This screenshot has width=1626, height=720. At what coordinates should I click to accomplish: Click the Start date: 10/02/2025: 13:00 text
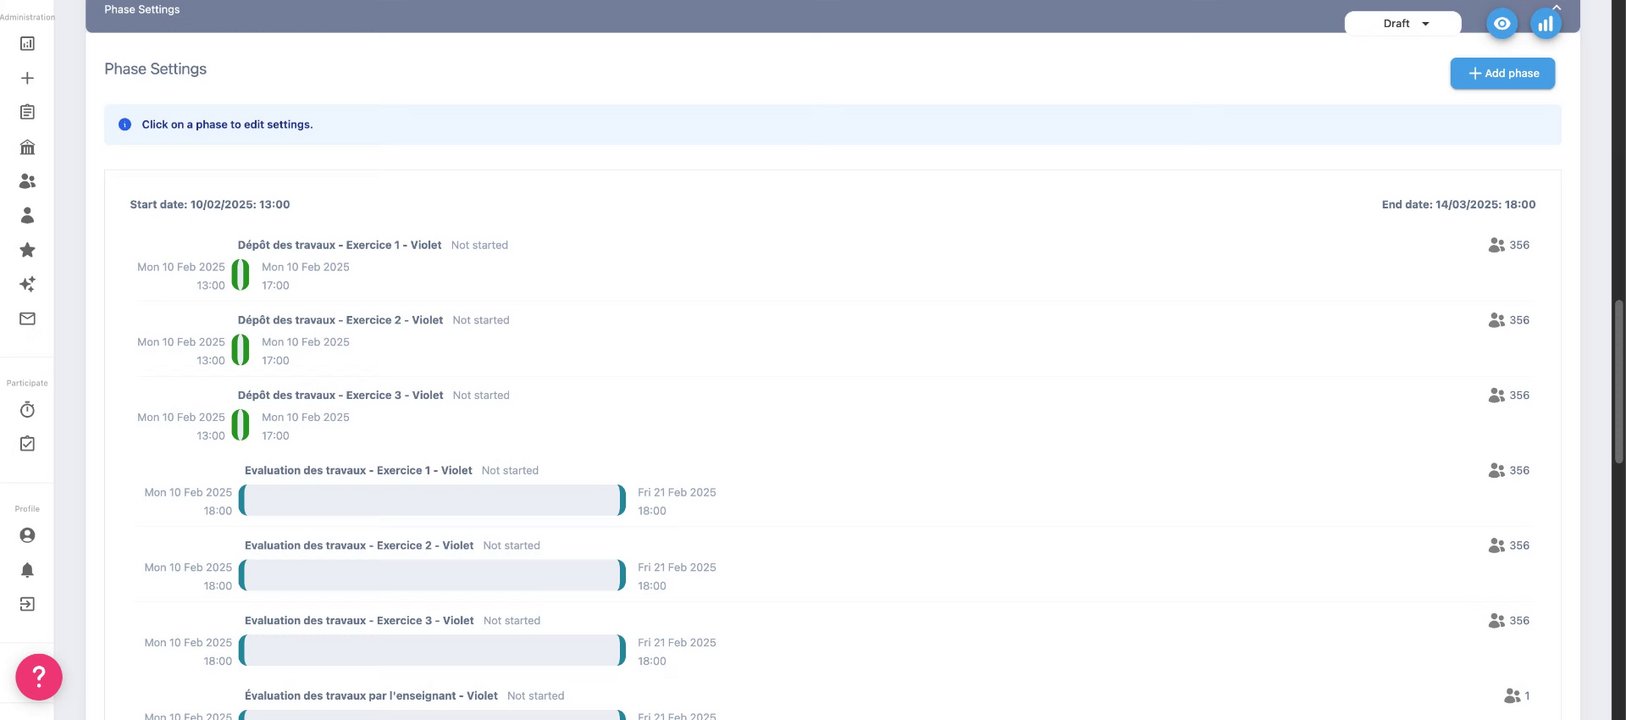[x=210, y=204]
